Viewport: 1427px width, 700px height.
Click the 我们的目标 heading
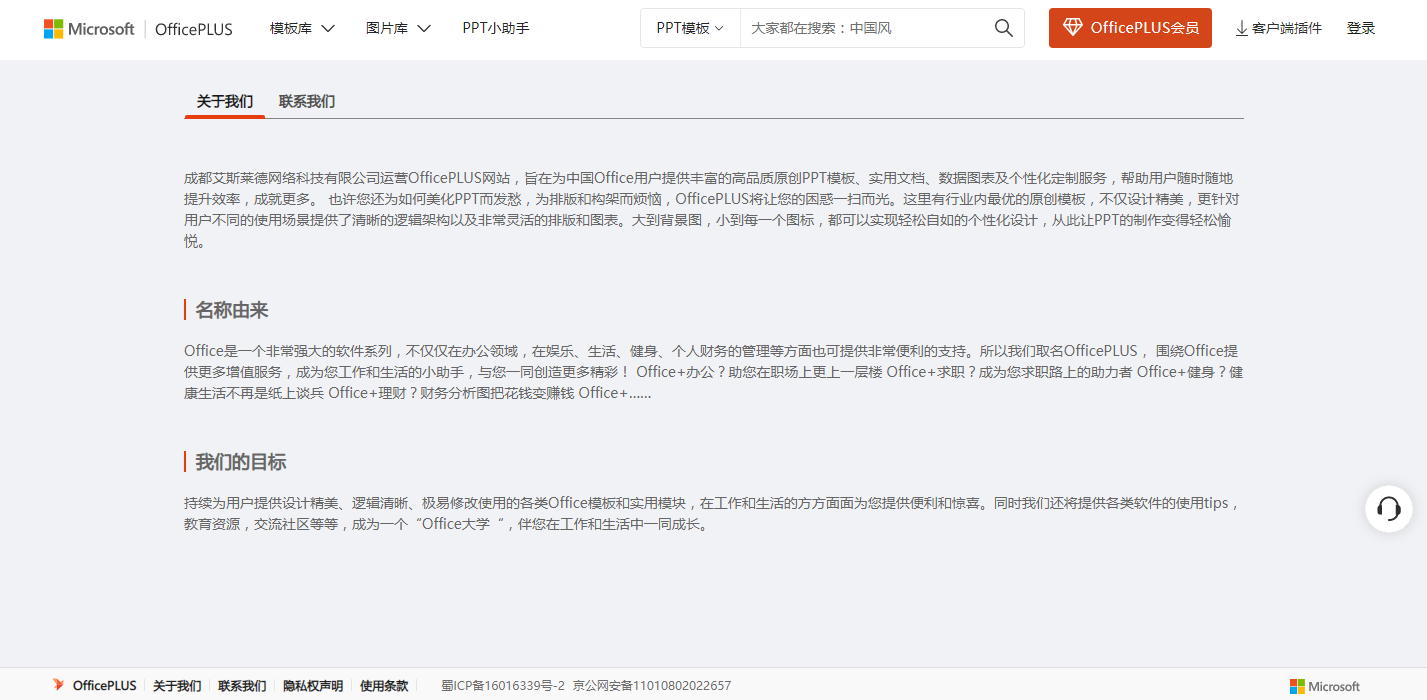tap(241, 462)
